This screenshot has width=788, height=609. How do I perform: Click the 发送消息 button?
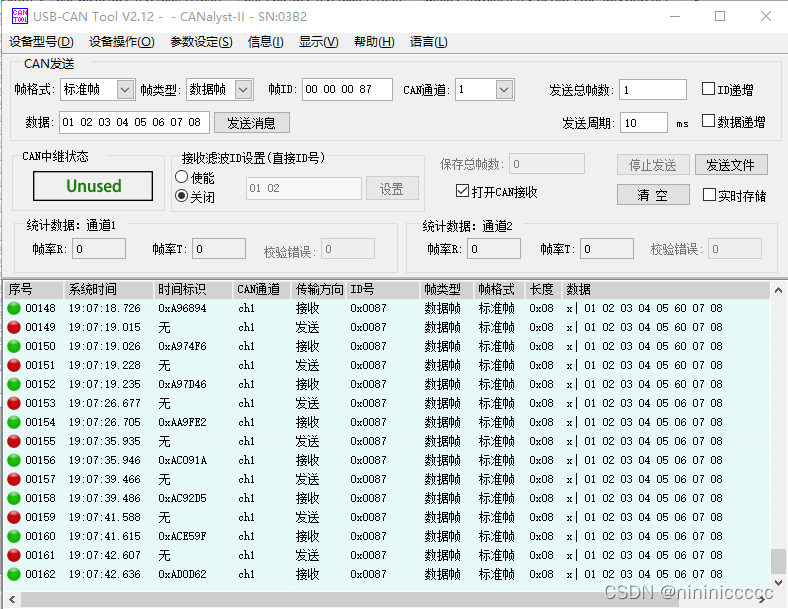[252, 123]
